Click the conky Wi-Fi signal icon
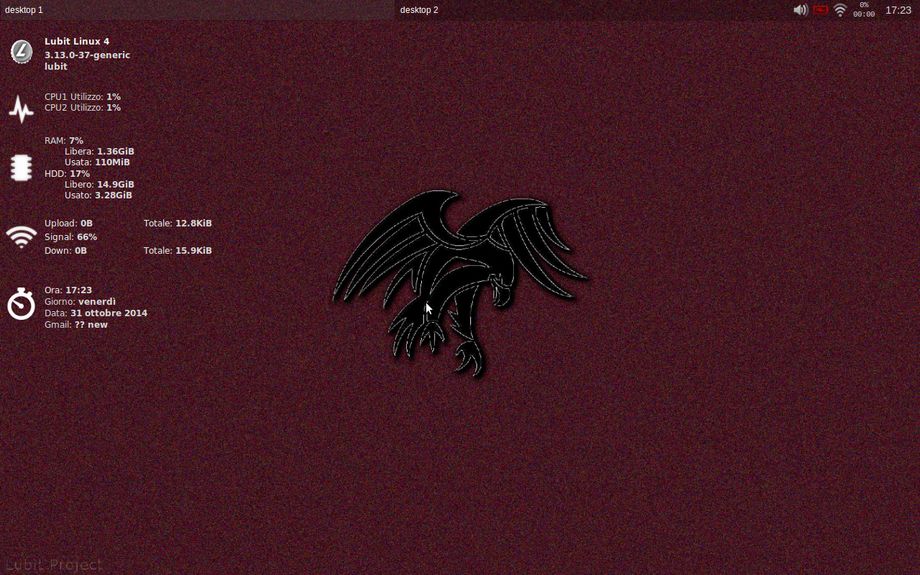Image resolution: width=920 pixels, height=575 pixels. [x=21, y=238]
